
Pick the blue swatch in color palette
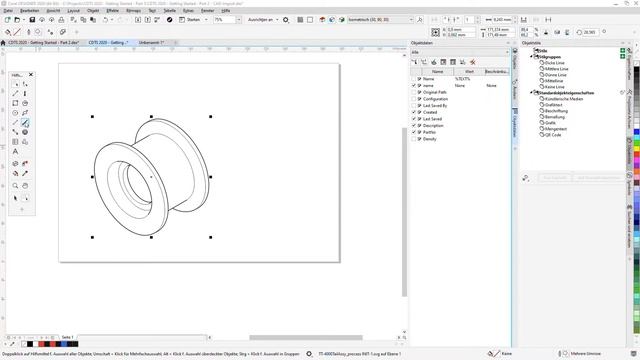636,132
